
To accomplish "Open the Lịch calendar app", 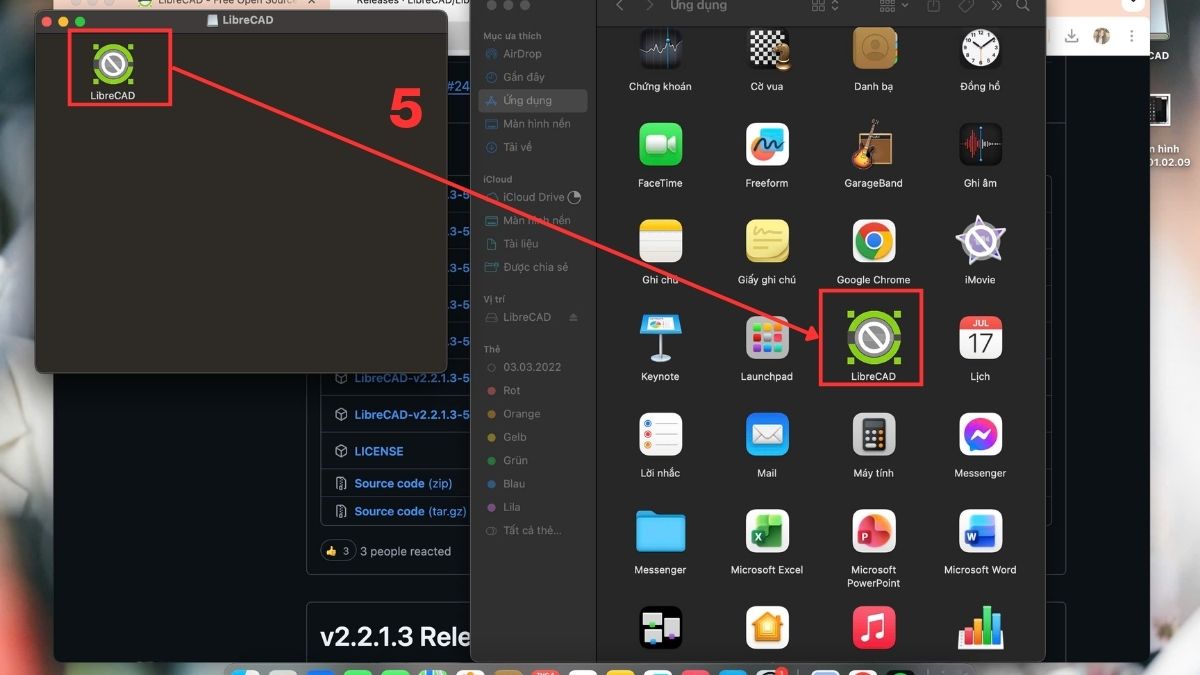I will click(980, 338).
